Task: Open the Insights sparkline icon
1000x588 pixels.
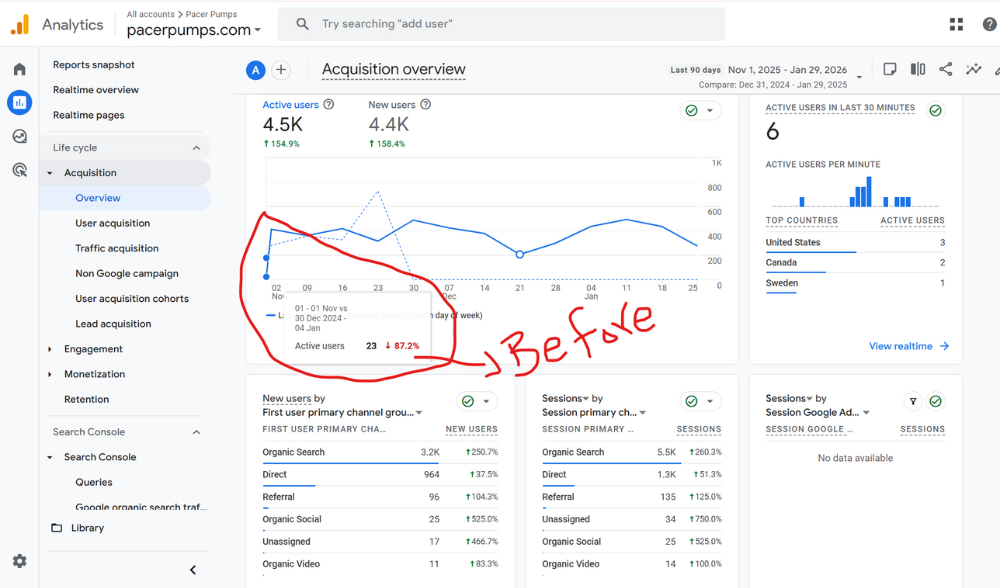Action: click(973, 69)
